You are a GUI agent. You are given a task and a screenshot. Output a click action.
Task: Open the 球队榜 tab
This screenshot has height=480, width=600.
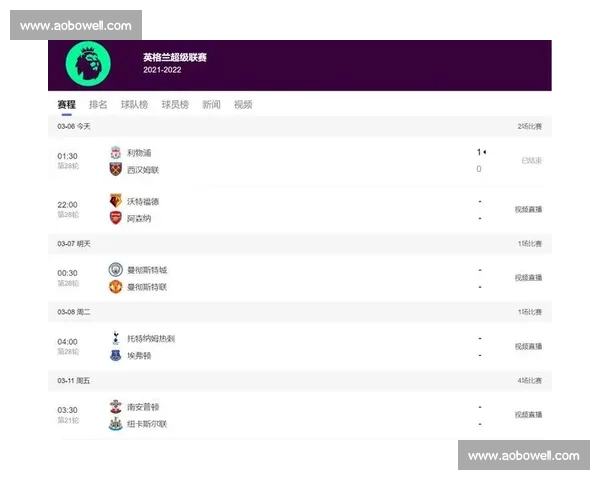coord(134,104)
